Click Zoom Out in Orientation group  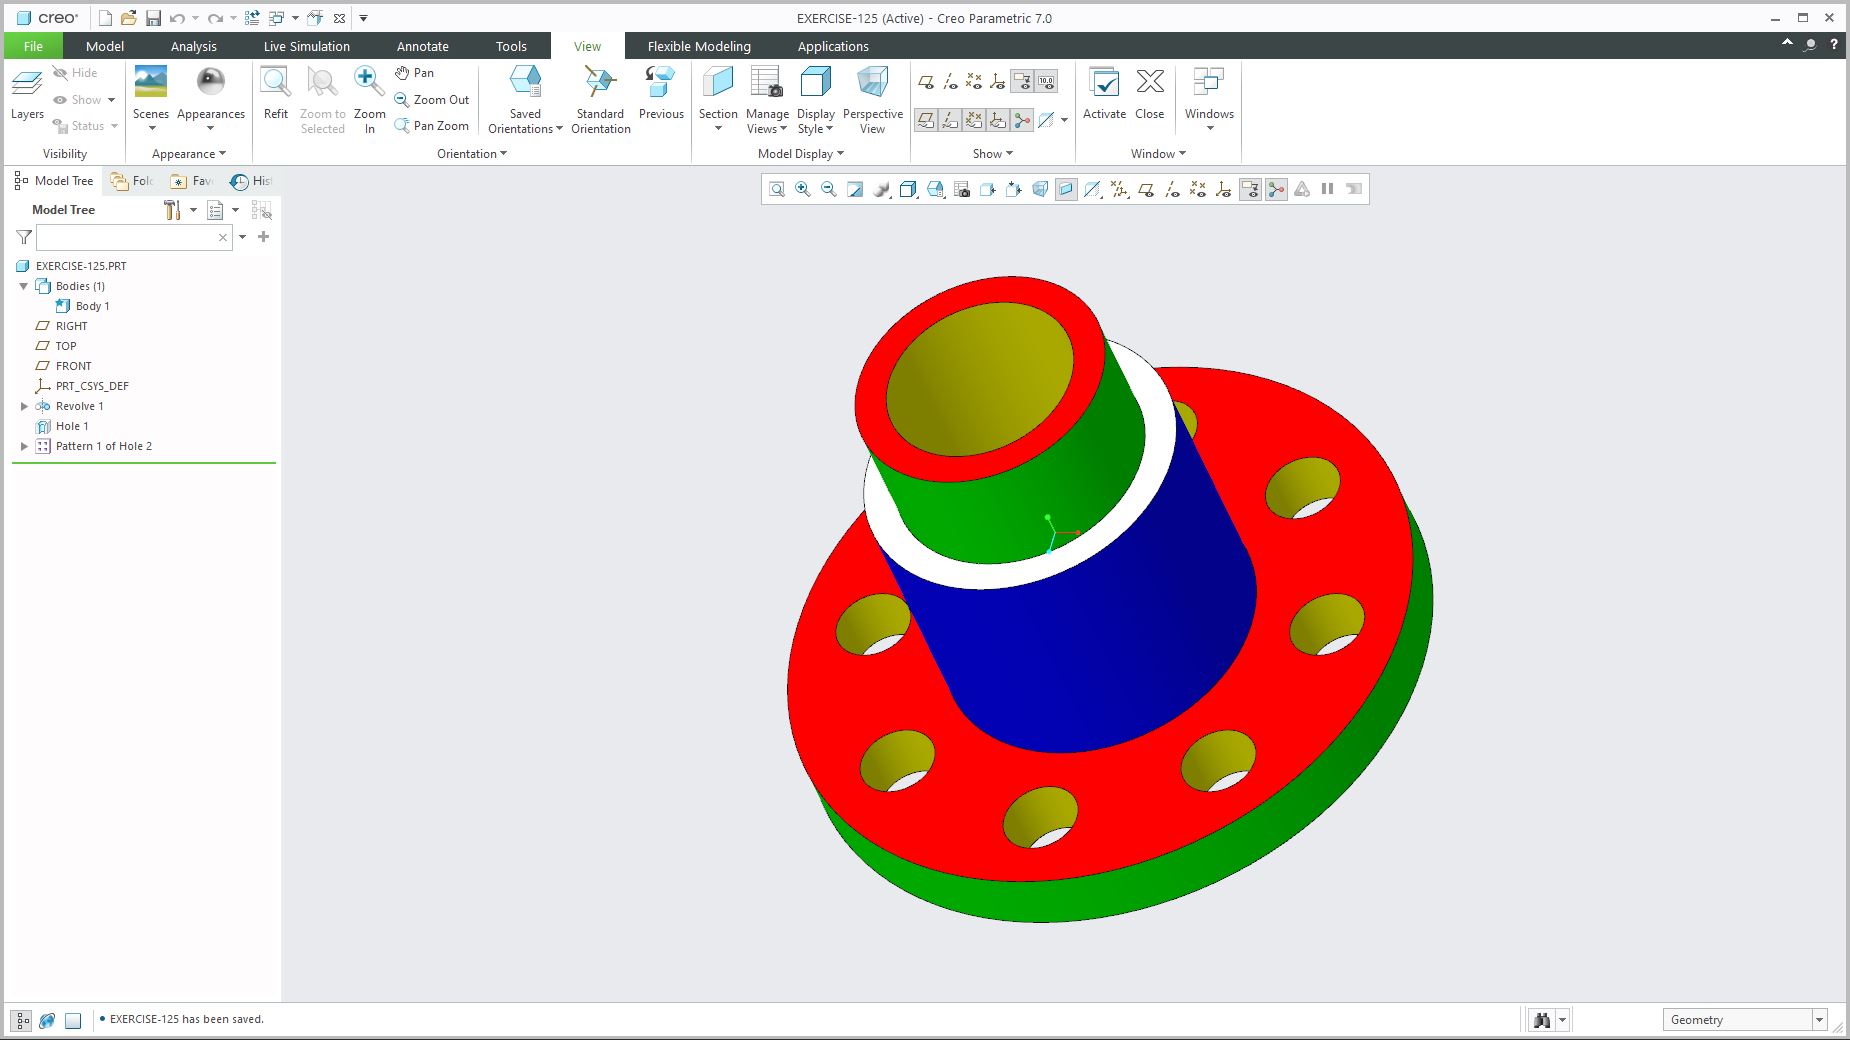(432, 99)
